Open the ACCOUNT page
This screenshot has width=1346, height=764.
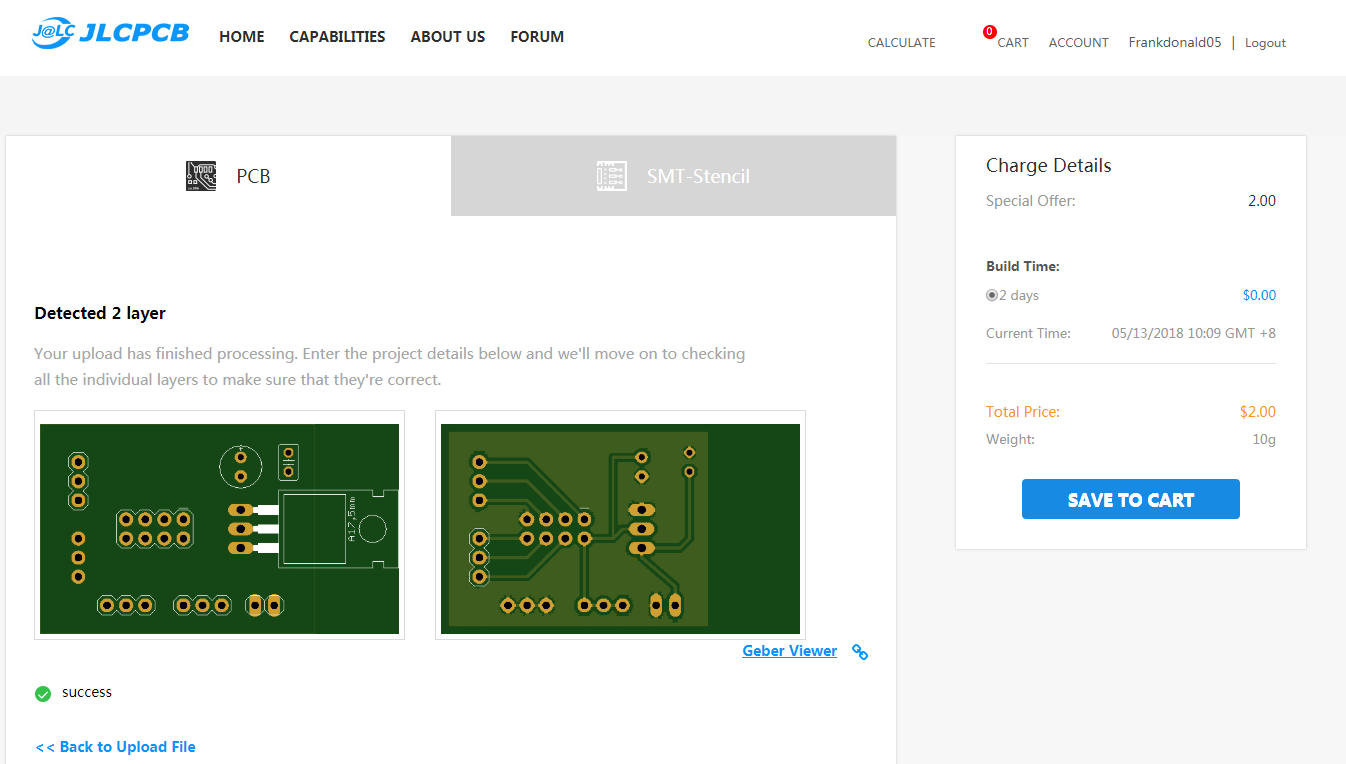1079,43
